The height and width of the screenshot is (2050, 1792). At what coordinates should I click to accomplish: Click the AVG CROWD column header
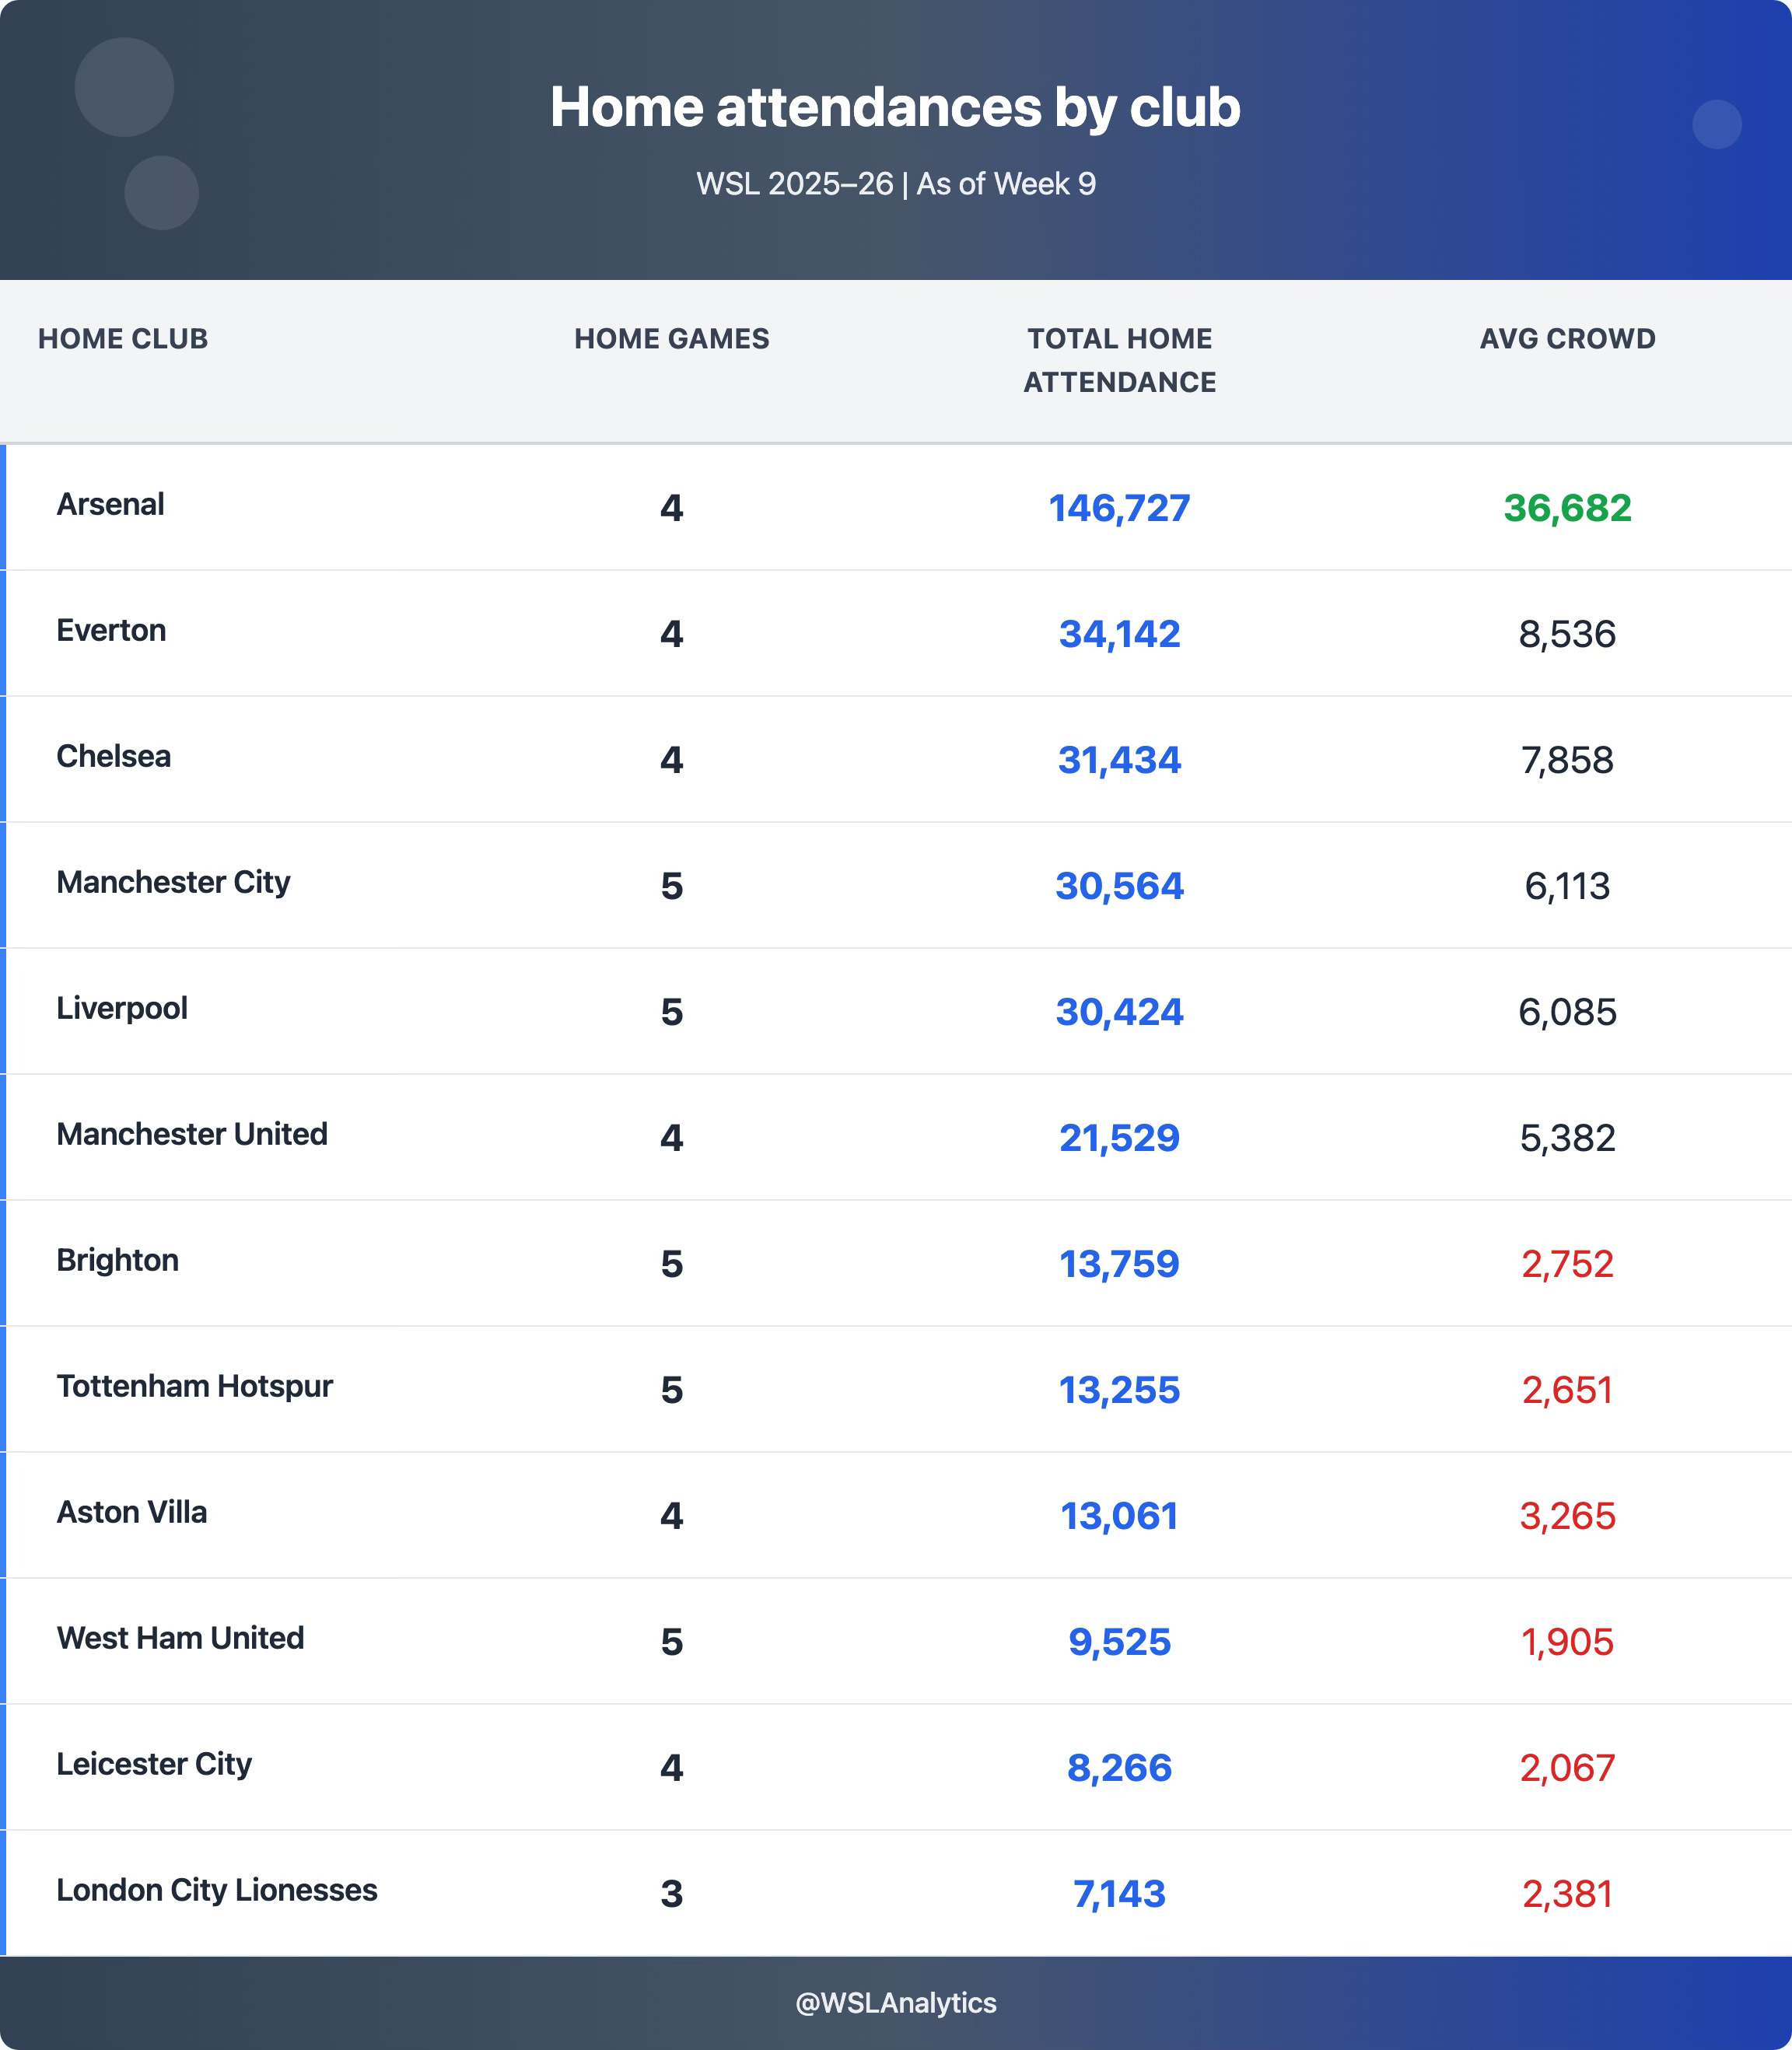(1567, 339)
